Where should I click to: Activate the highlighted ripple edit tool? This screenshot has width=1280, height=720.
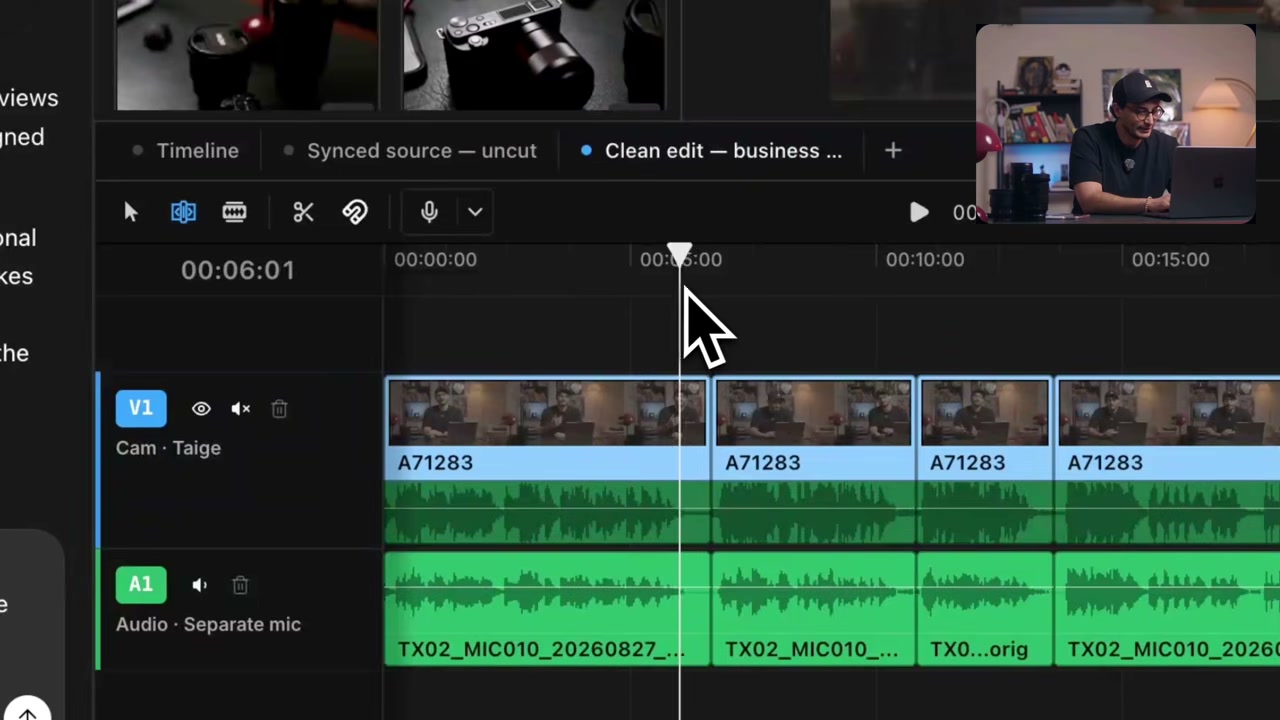coord(183,212)
